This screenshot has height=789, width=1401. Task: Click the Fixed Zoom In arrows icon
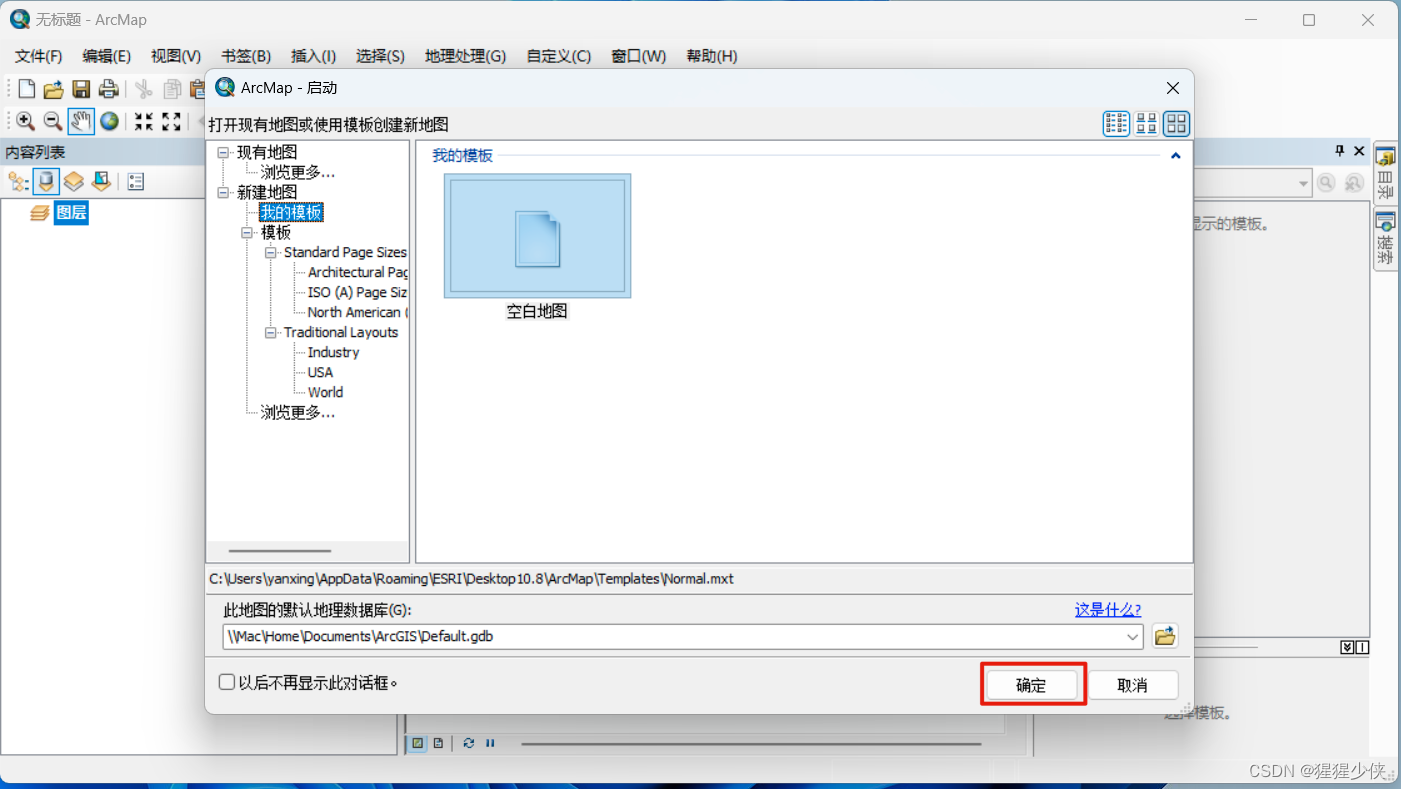point(144,121)
